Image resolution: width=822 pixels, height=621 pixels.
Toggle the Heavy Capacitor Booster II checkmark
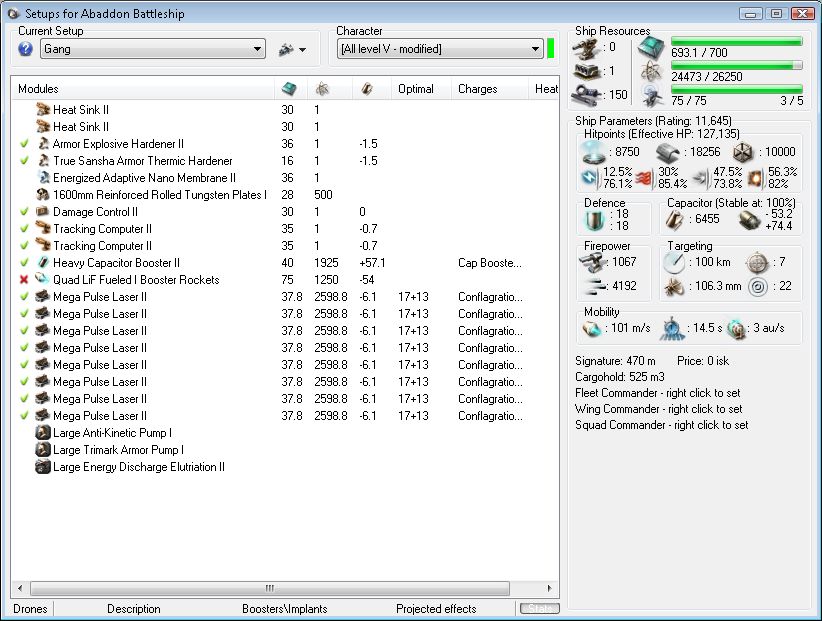[24, 263]
